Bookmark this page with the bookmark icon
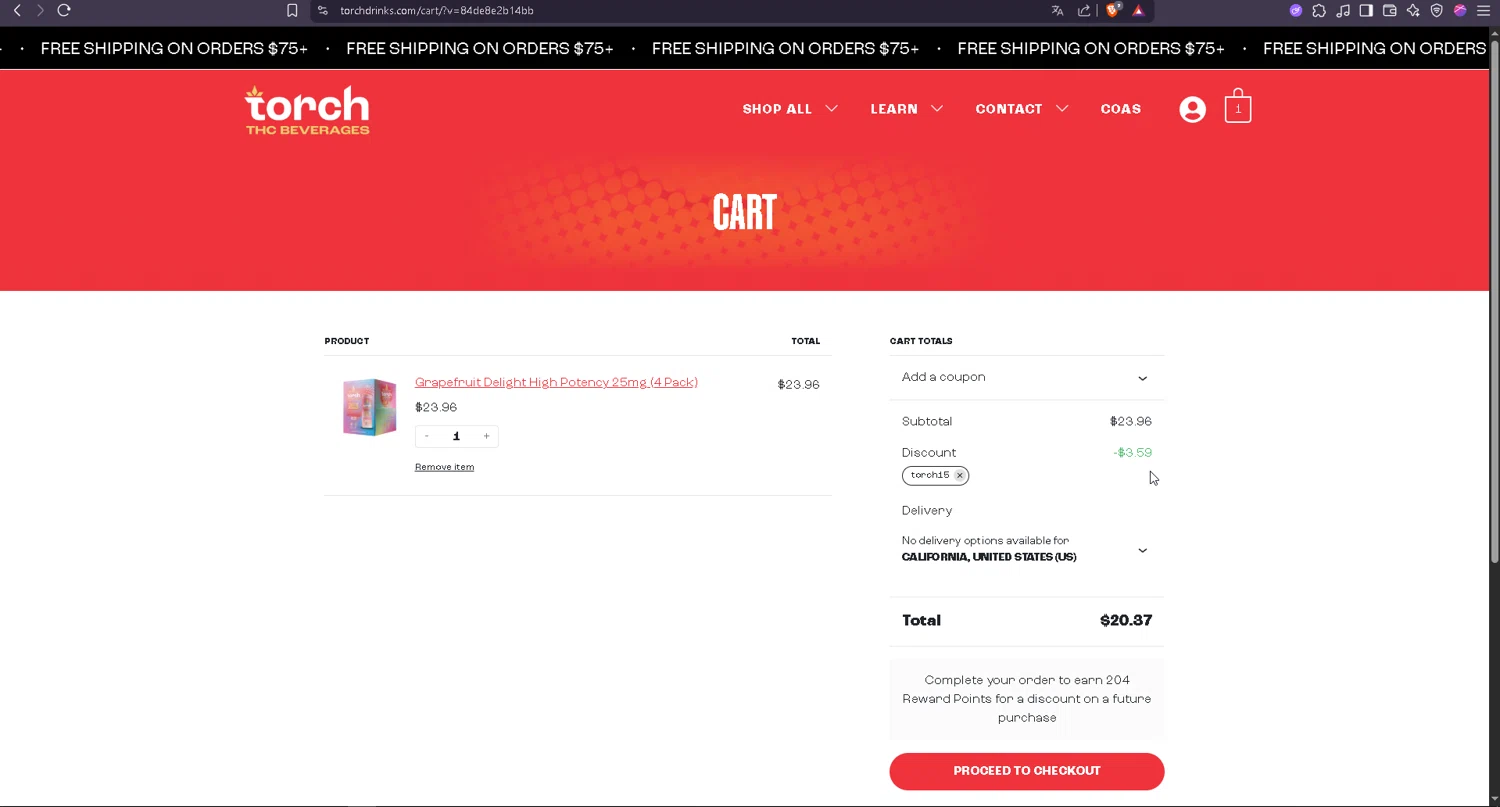The height and width of the screenshot is (807, 1500). tap(292, 11)
